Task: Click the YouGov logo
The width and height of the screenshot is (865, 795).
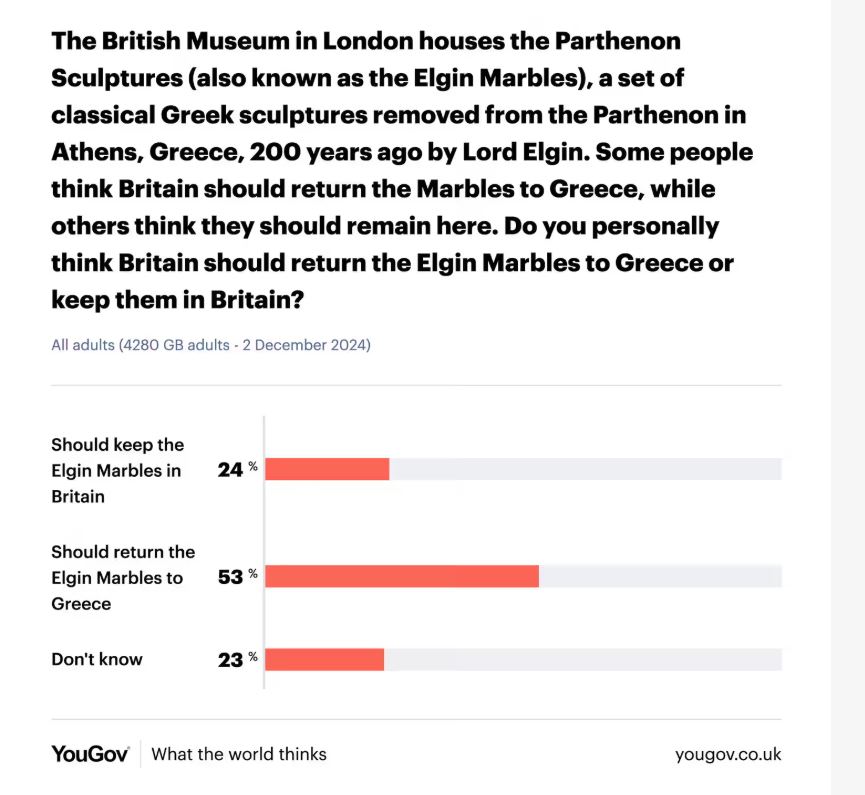Action: (90, 754)
